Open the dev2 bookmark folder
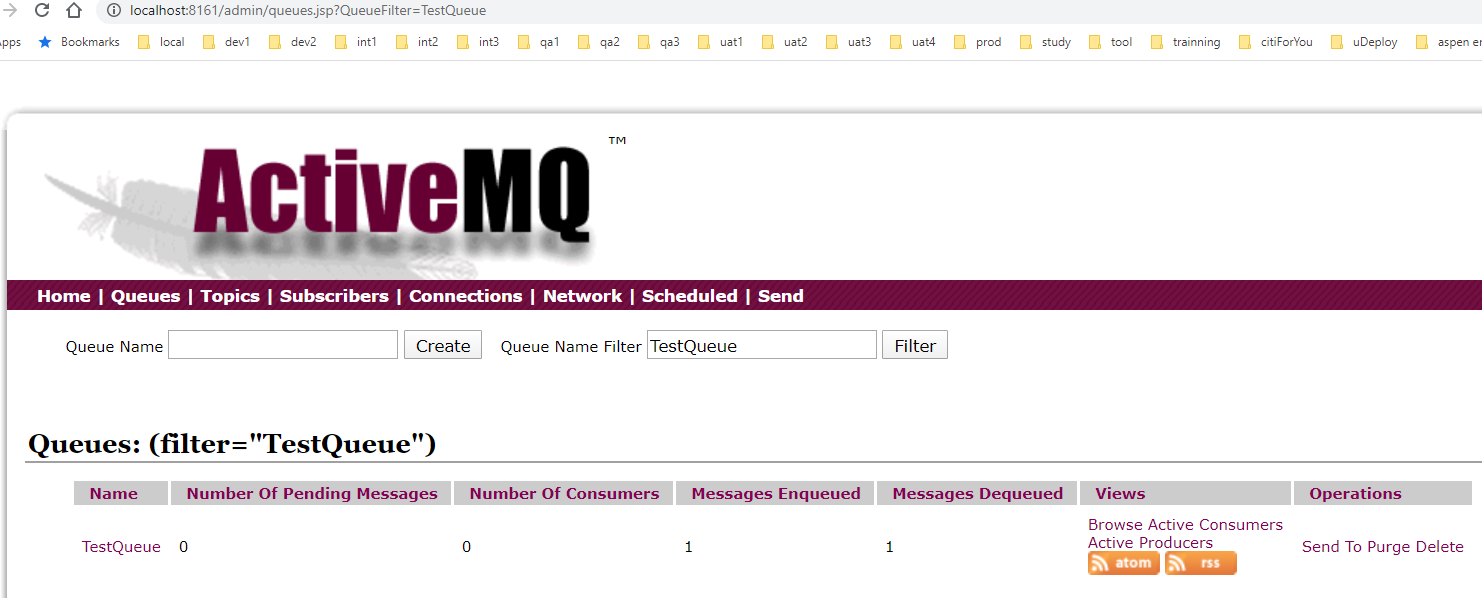Image resolution: width=1482 pixels, height=598 pixels. click(292, 42)
